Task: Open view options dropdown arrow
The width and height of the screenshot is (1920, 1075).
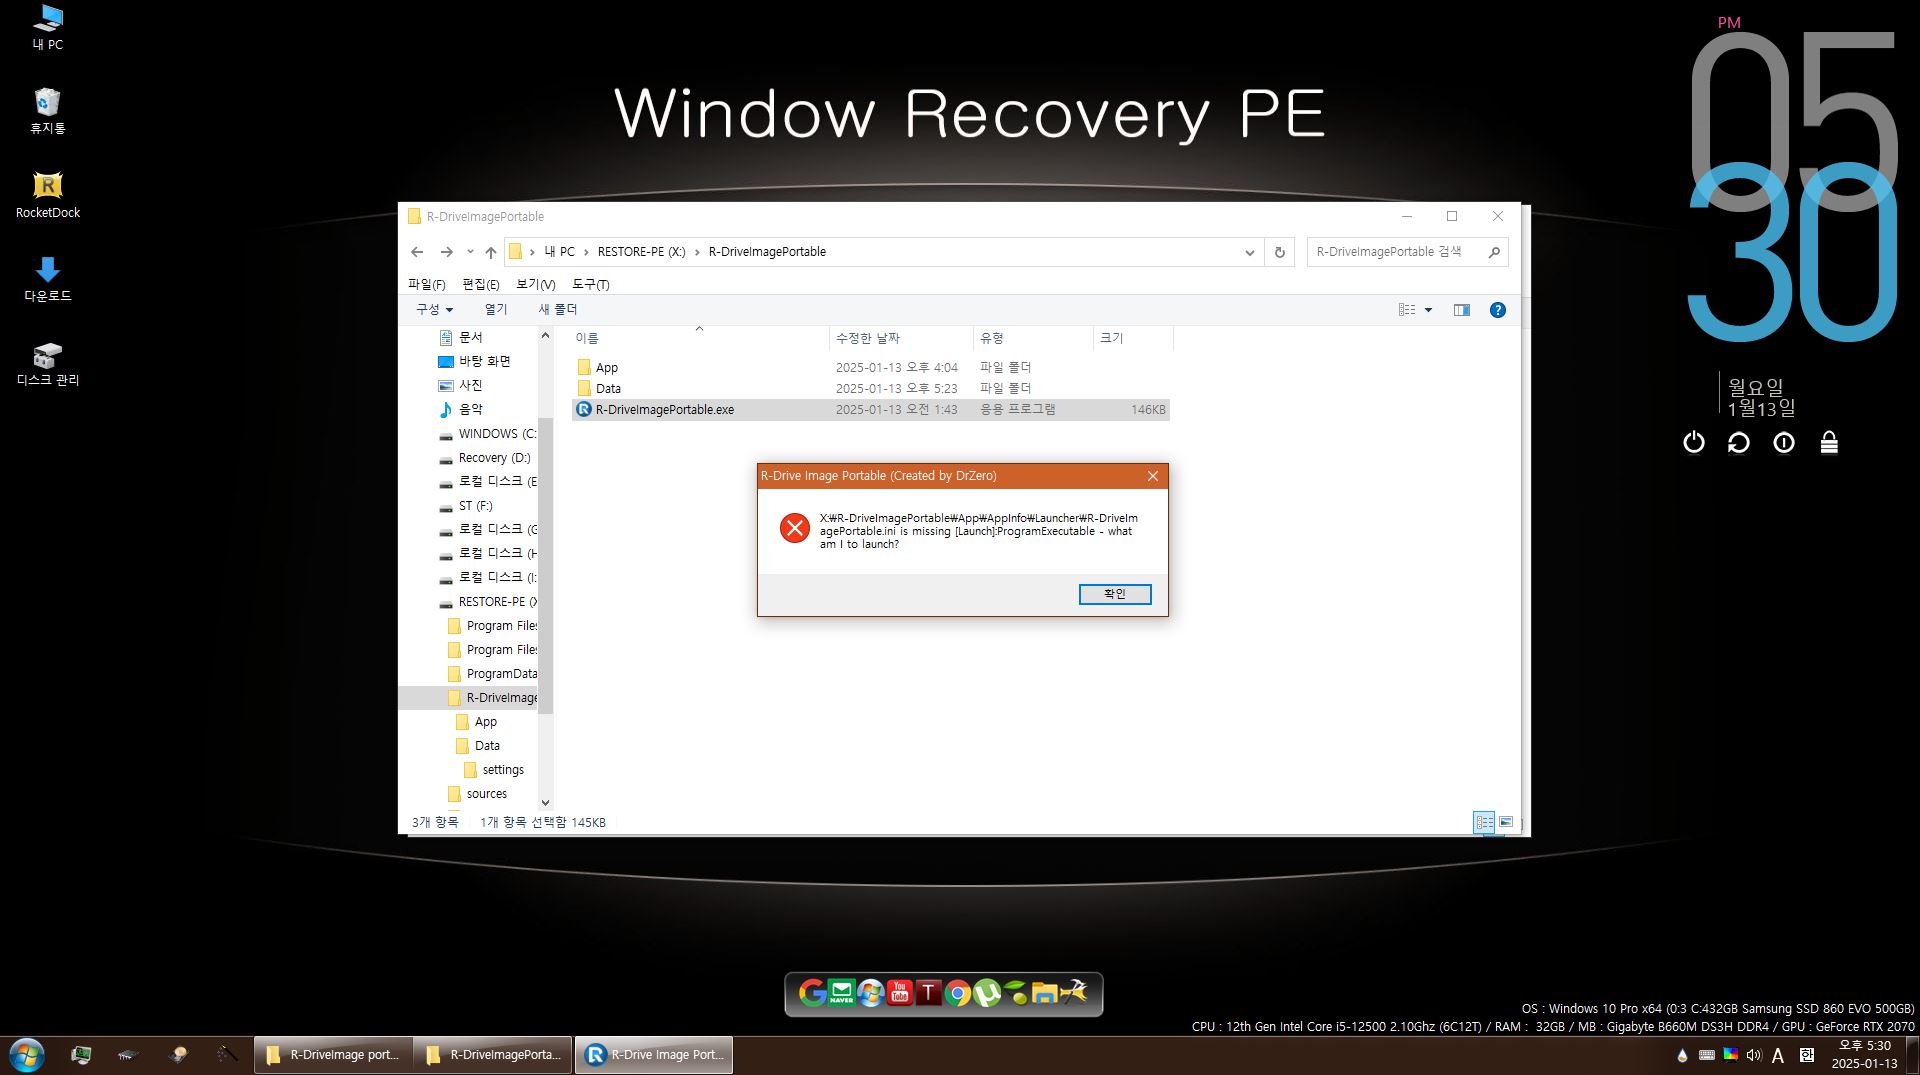Action: [x=1428, y=310]
